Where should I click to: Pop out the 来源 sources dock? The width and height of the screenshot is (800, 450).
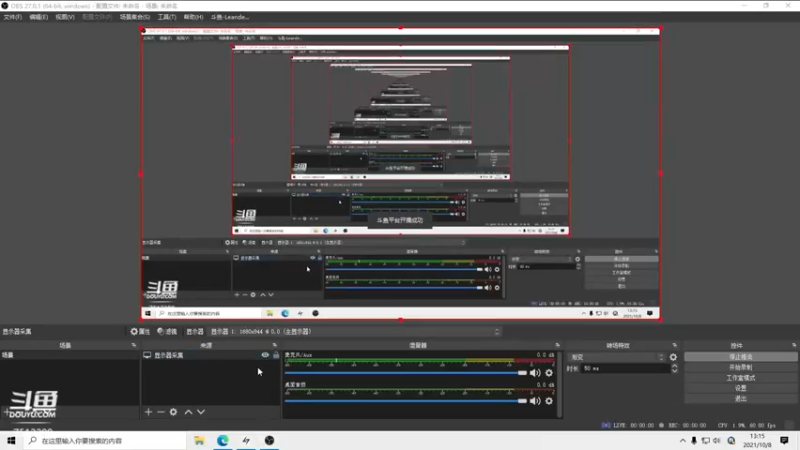point(274,345)
